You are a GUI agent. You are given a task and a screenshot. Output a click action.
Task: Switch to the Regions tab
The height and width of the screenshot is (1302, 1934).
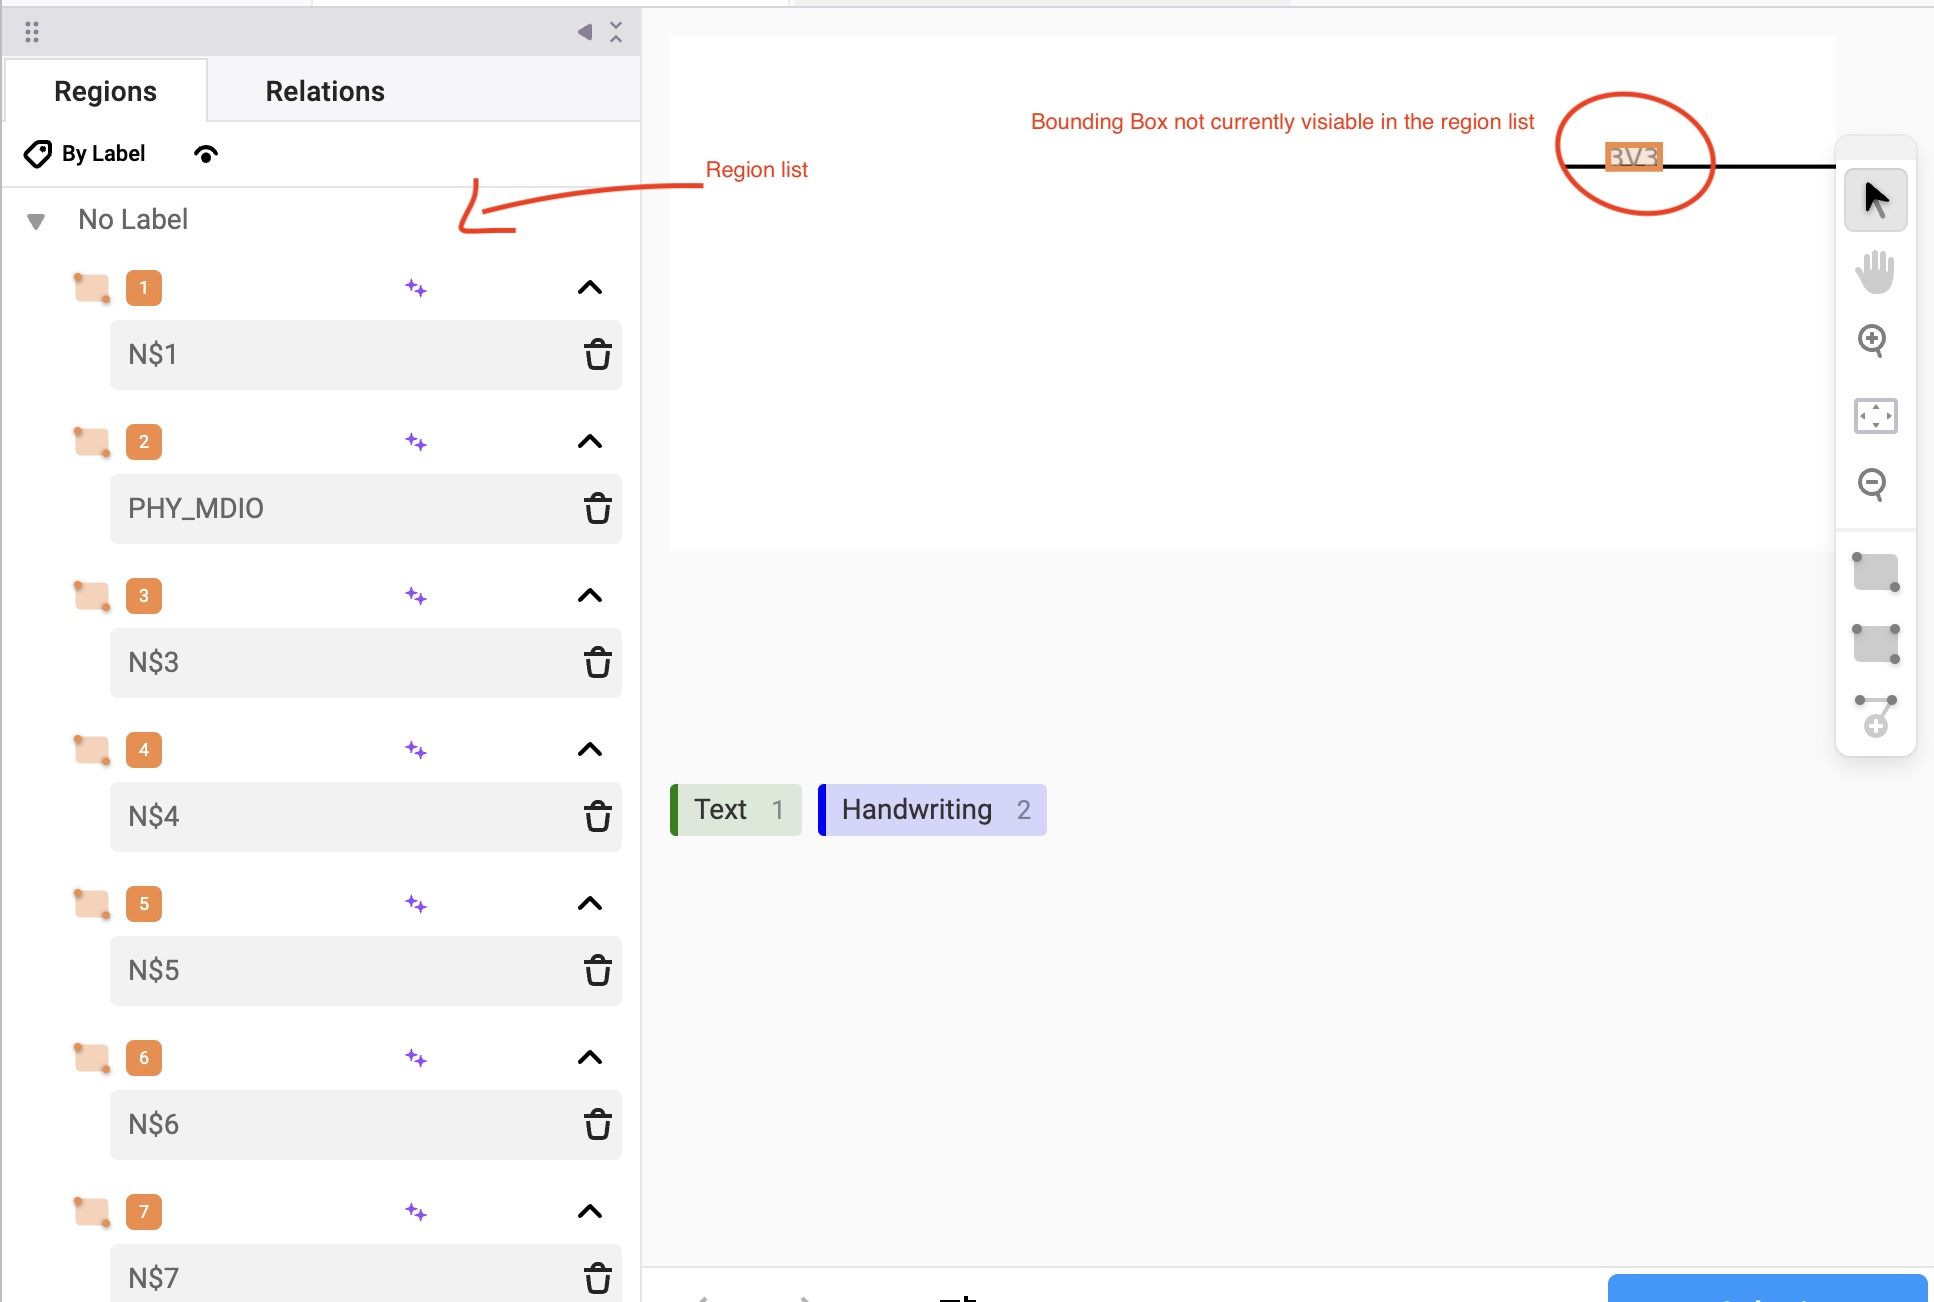[x=105, y=91]
